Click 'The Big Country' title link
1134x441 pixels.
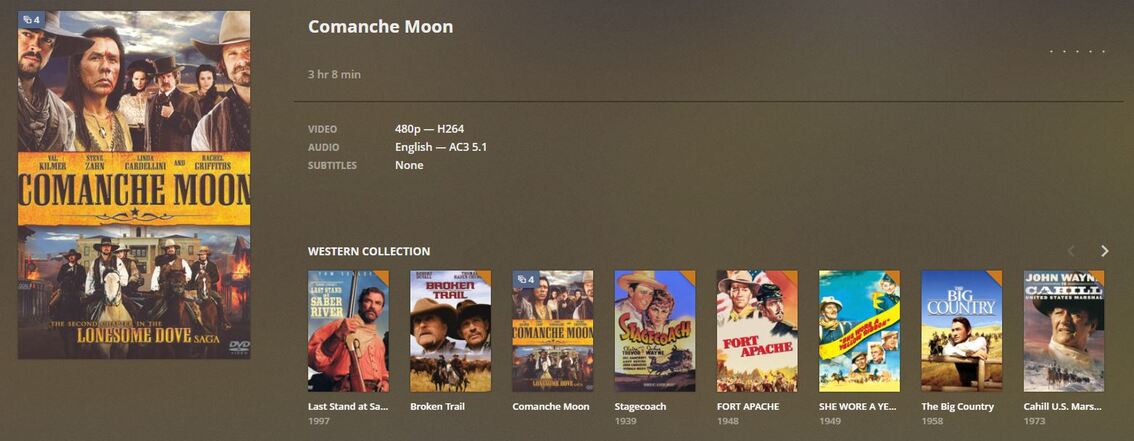(958, 407)
